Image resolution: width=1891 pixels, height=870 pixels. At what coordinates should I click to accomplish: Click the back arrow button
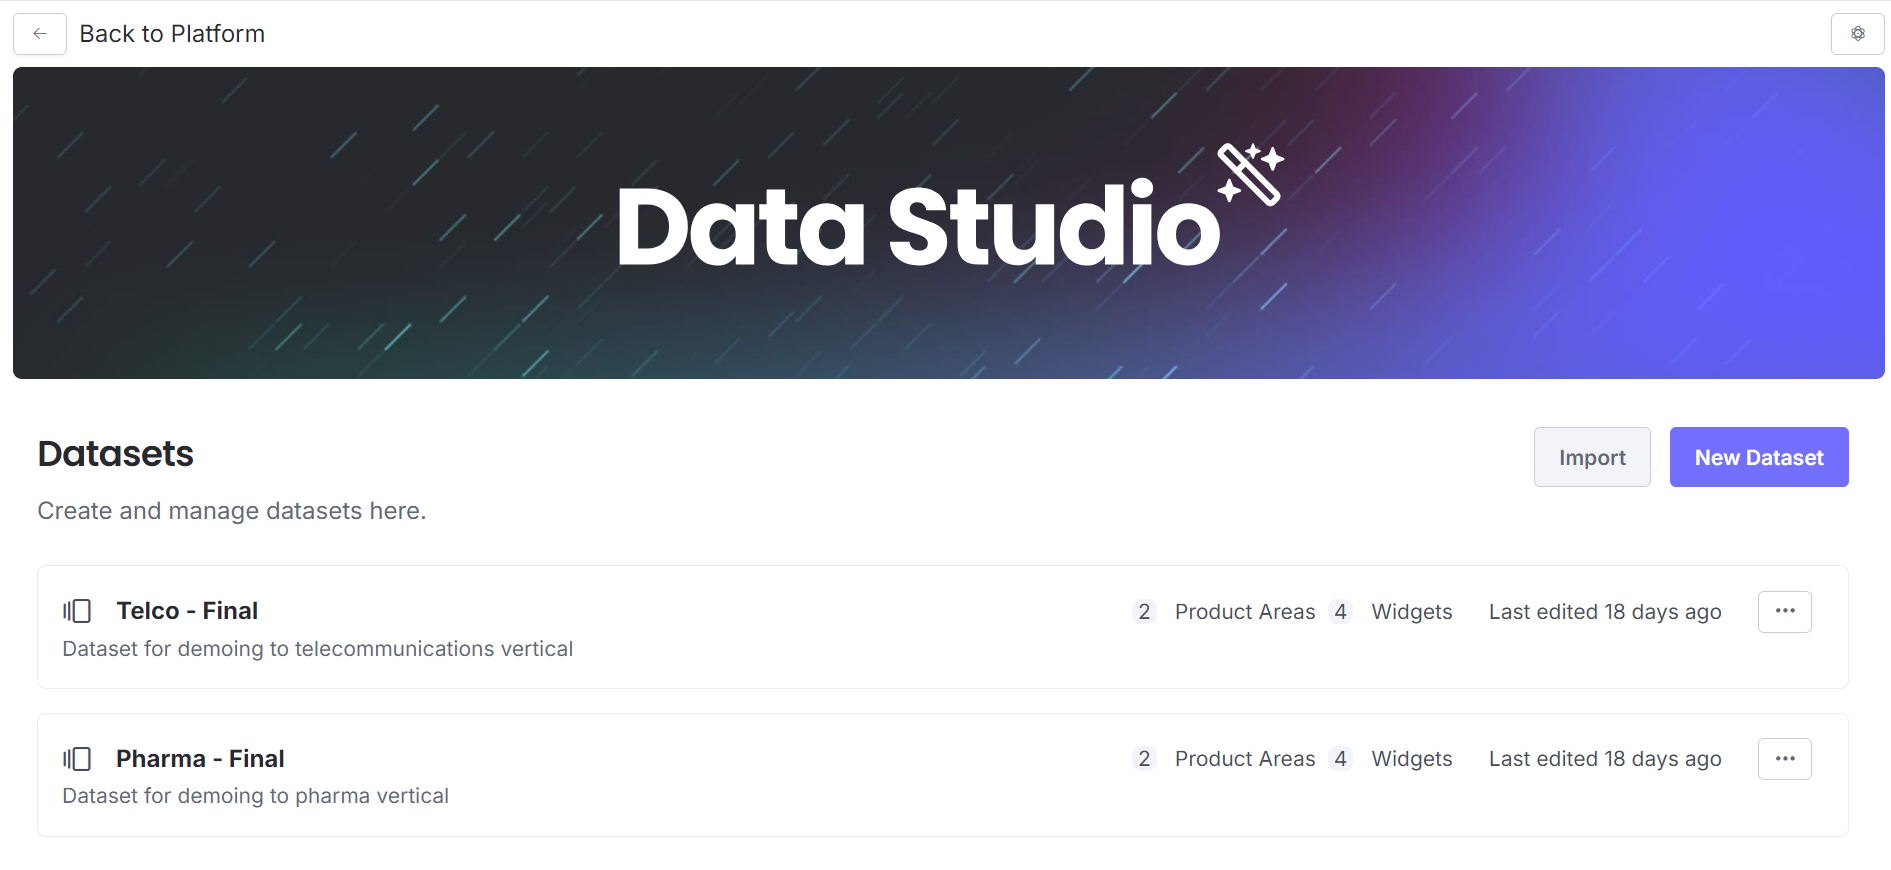(40, 34)
